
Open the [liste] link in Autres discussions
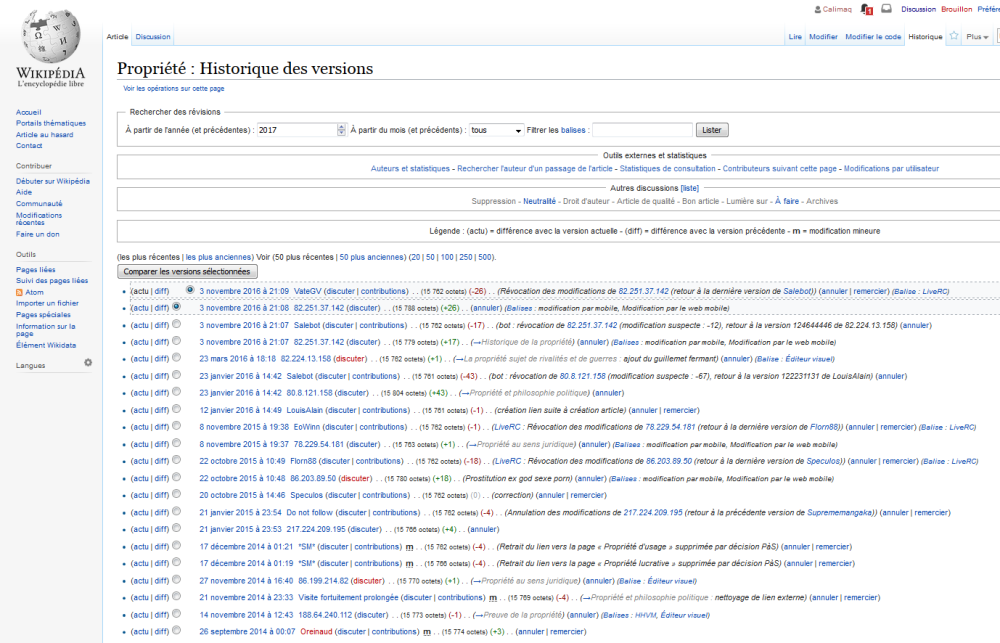click(x=689, y=189)
